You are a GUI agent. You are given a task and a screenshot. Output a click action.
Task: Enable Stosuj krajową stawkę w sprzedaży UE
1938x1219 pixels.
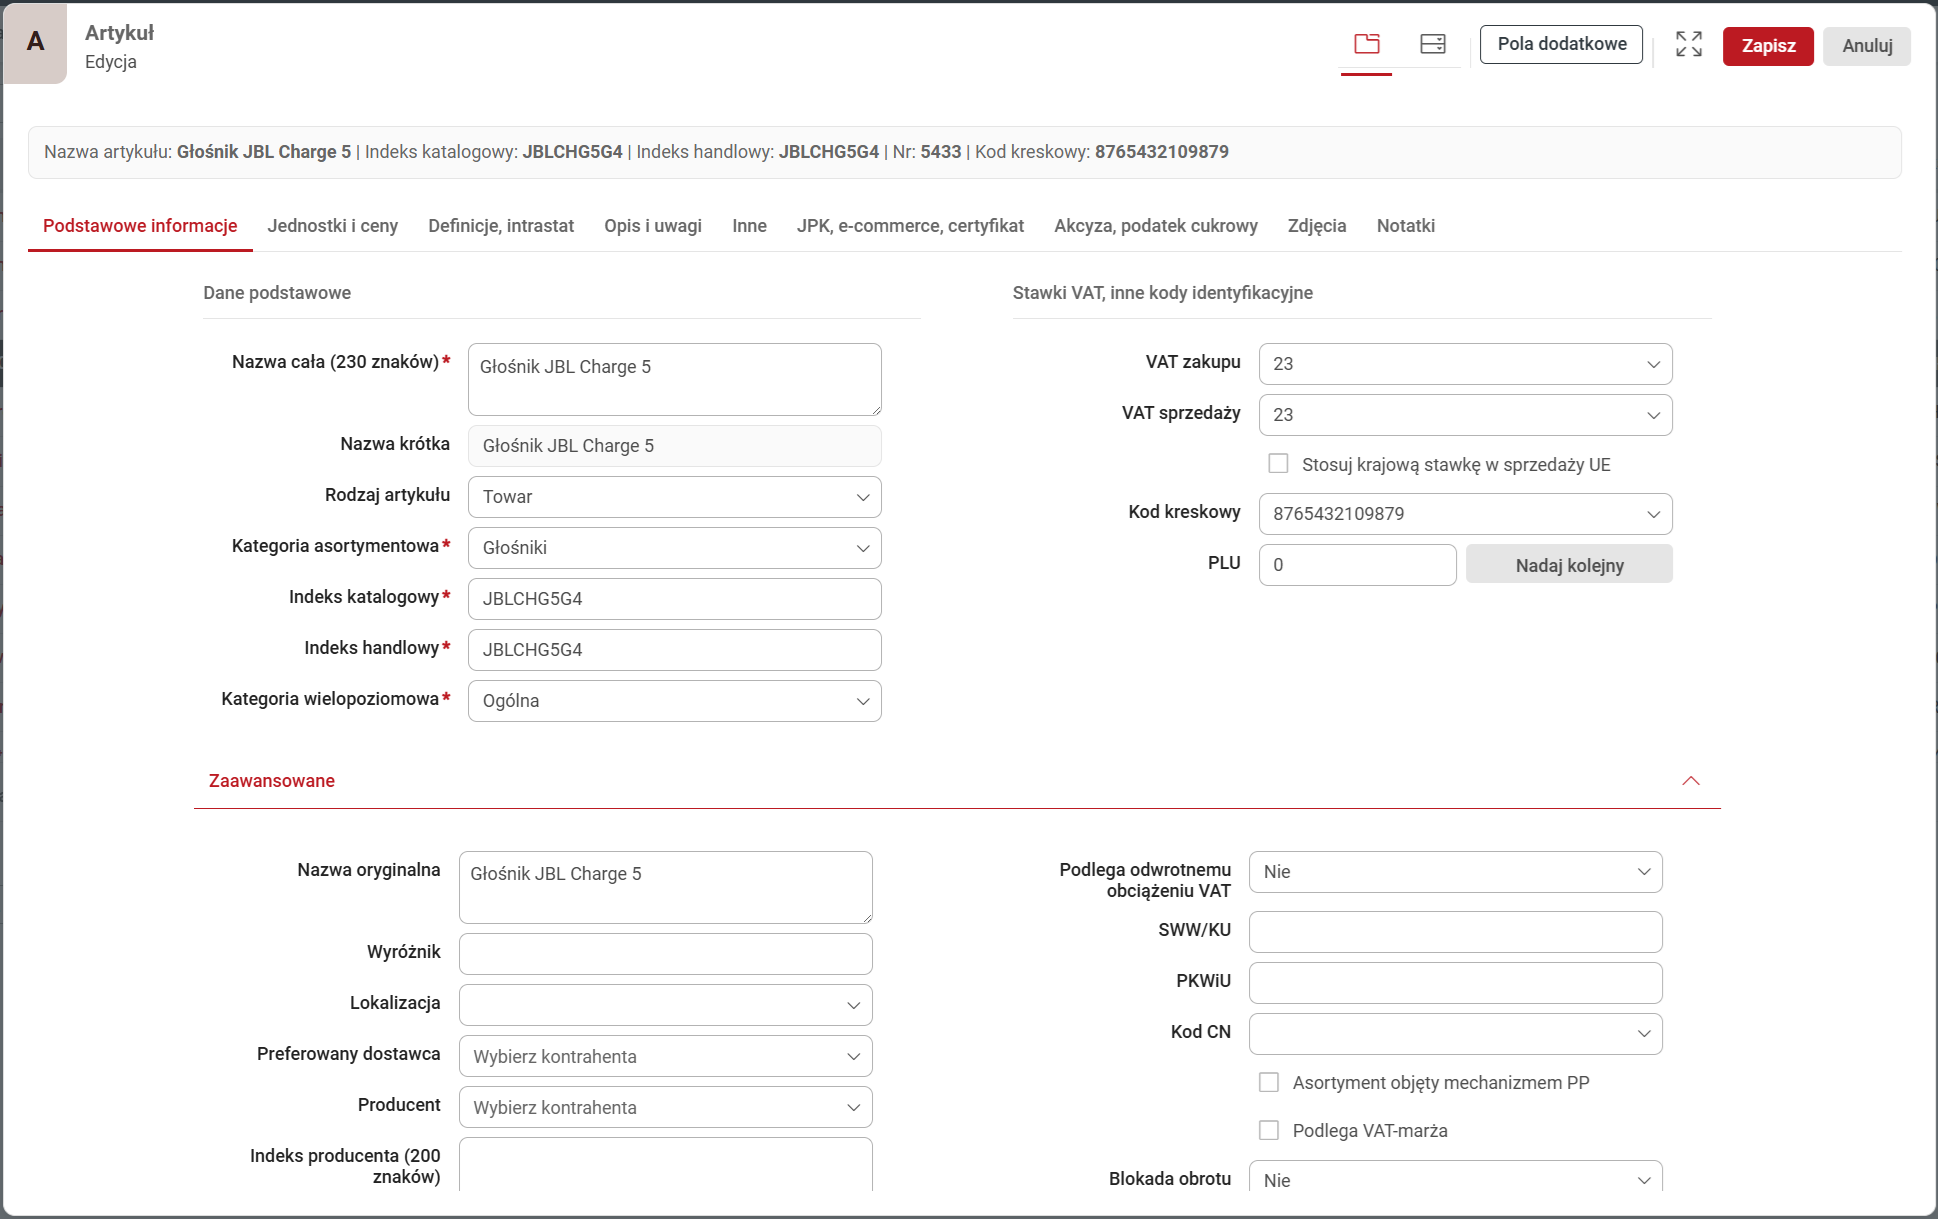(x=1278, y=464)
